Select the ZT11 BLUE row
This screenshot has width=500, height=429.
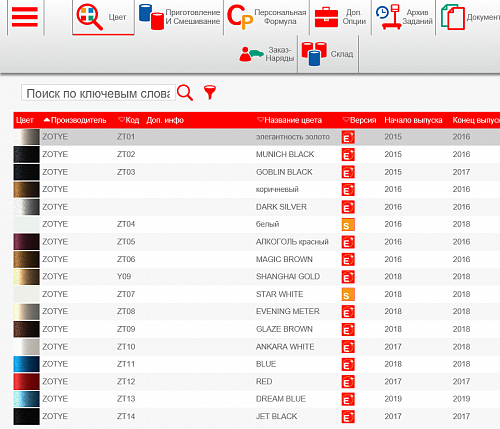(257, 364)
